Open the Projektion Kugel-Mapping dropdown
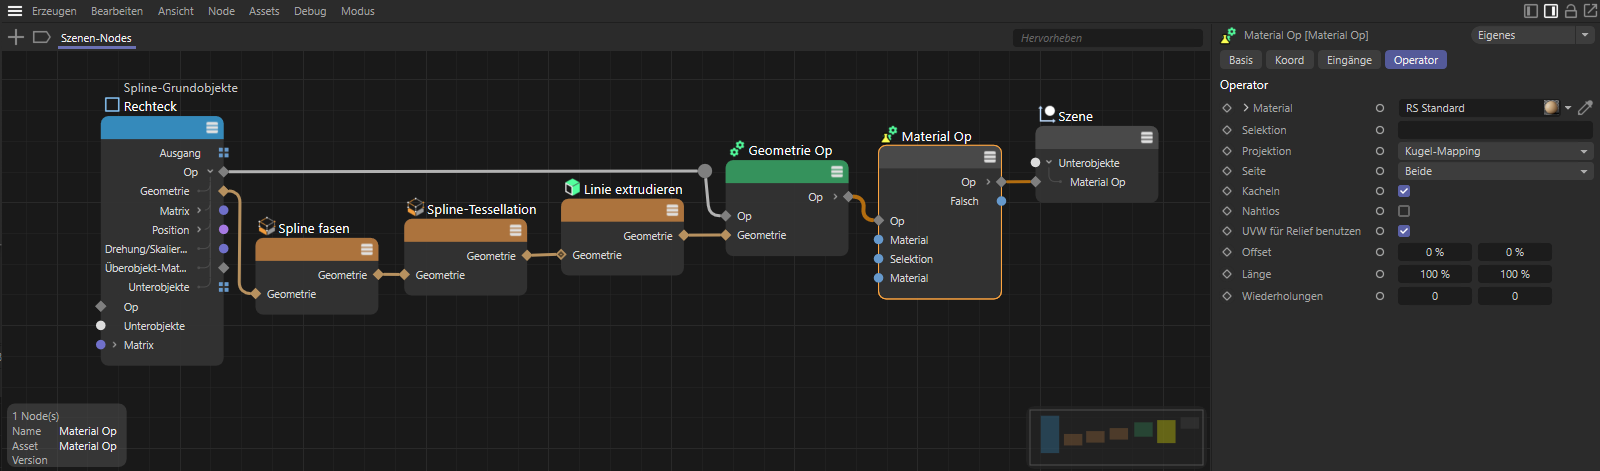This screenshot has width=1600, height=471. [1494, 151]
